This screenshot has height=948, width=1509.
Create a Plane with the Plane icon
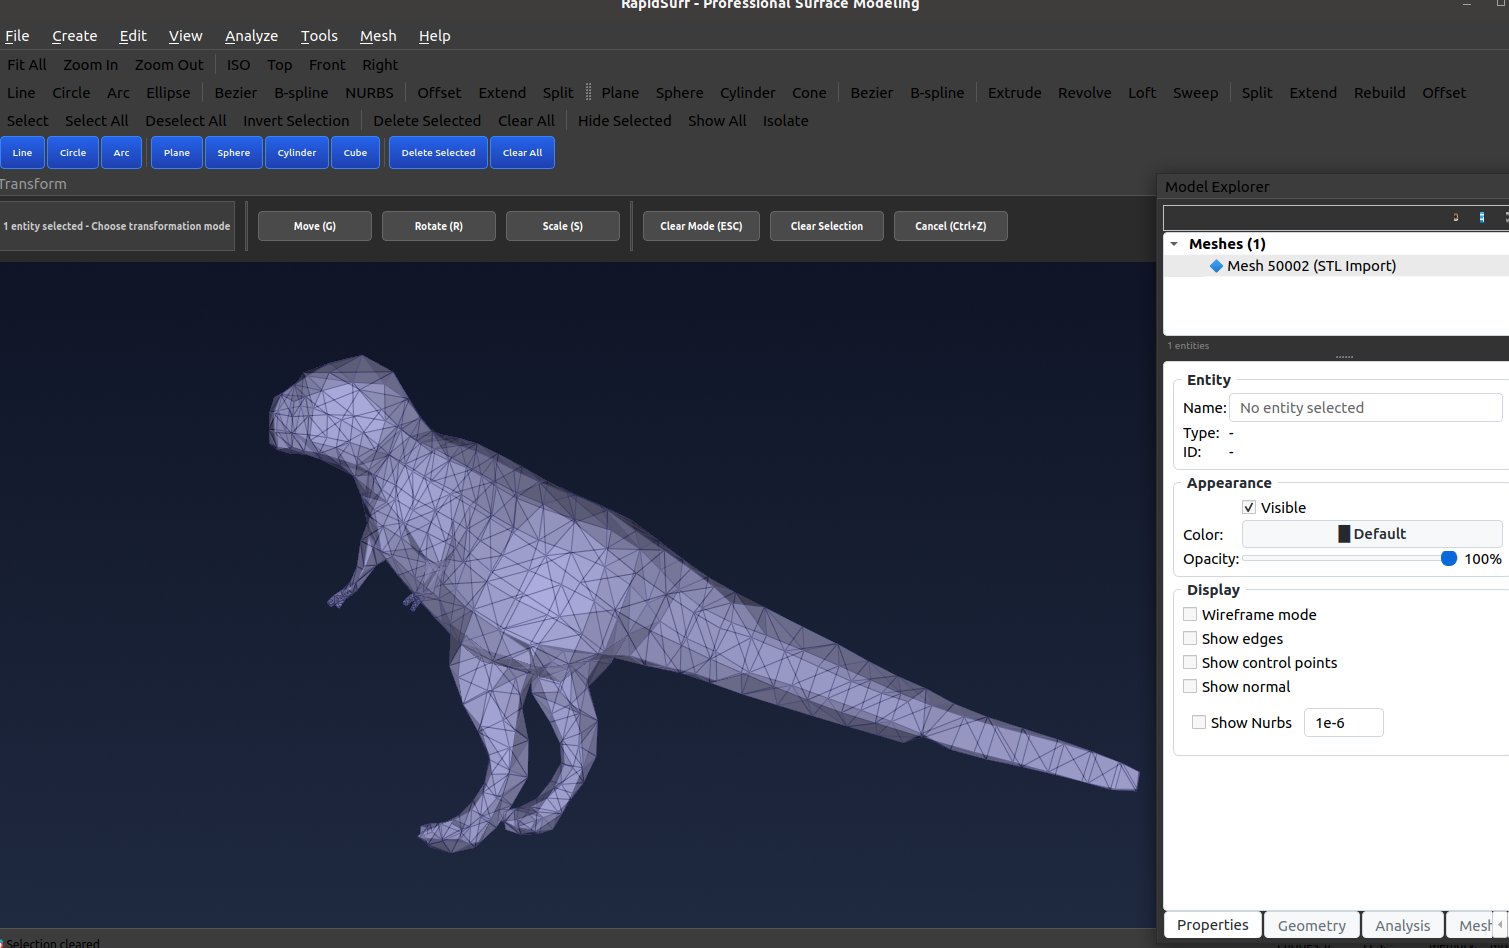176,152
